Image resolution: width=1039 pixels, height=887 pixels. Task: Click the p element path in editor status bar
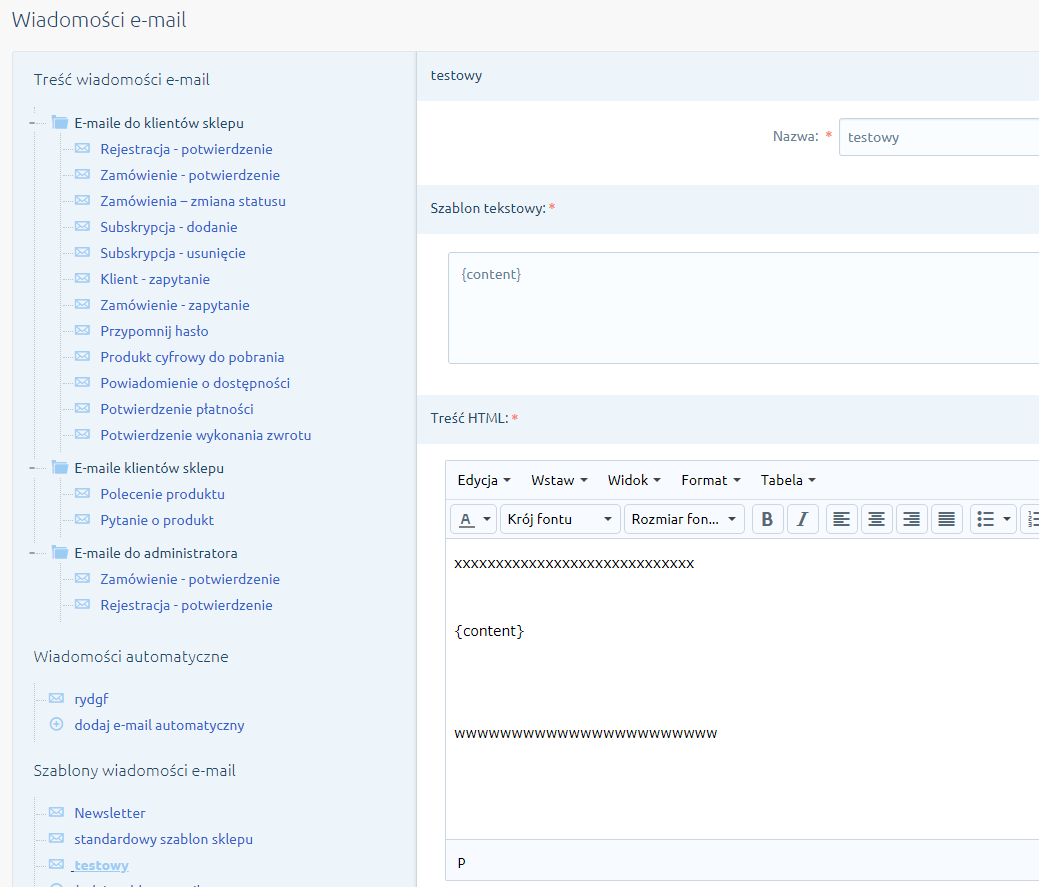point(462,862)
